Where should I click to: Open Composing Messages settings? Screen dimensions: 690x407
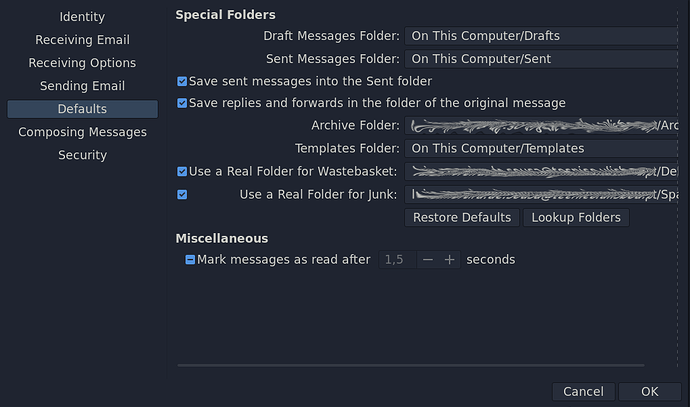(x=82, y=132)
